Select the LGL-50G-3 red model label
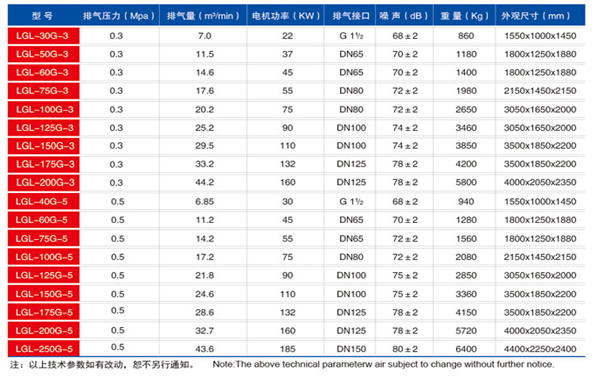The height and width of the screenshot is (378, 600). 44,54
